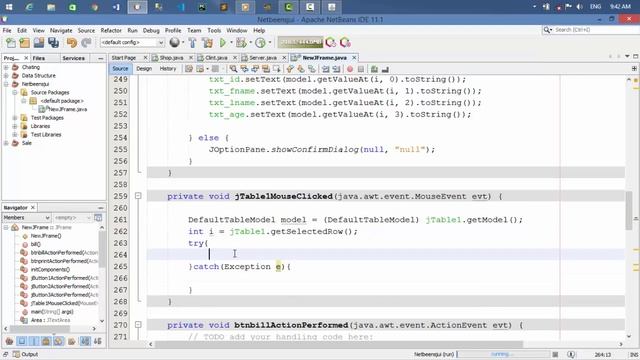Switch to History view button
This screenshot has width=640, height=360.
coord(168,69)
